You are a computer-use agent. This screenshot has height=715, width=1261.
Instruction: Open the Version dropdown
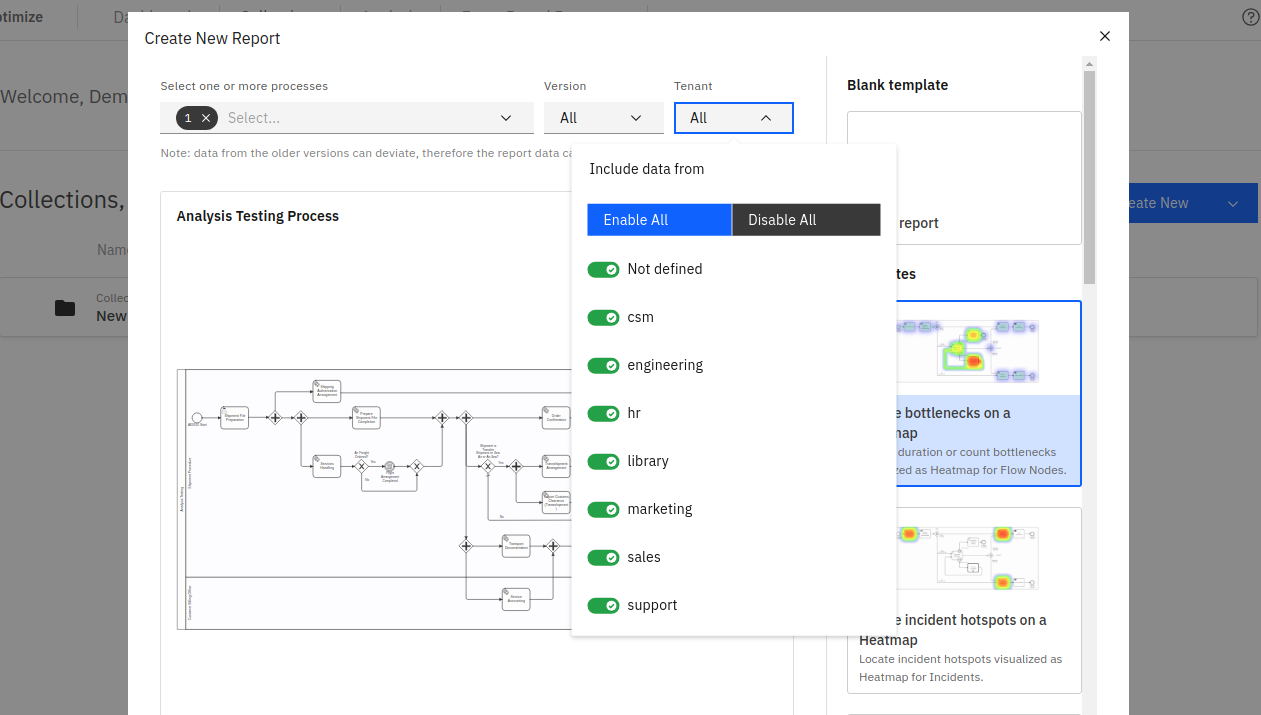[x=603, y=118]
